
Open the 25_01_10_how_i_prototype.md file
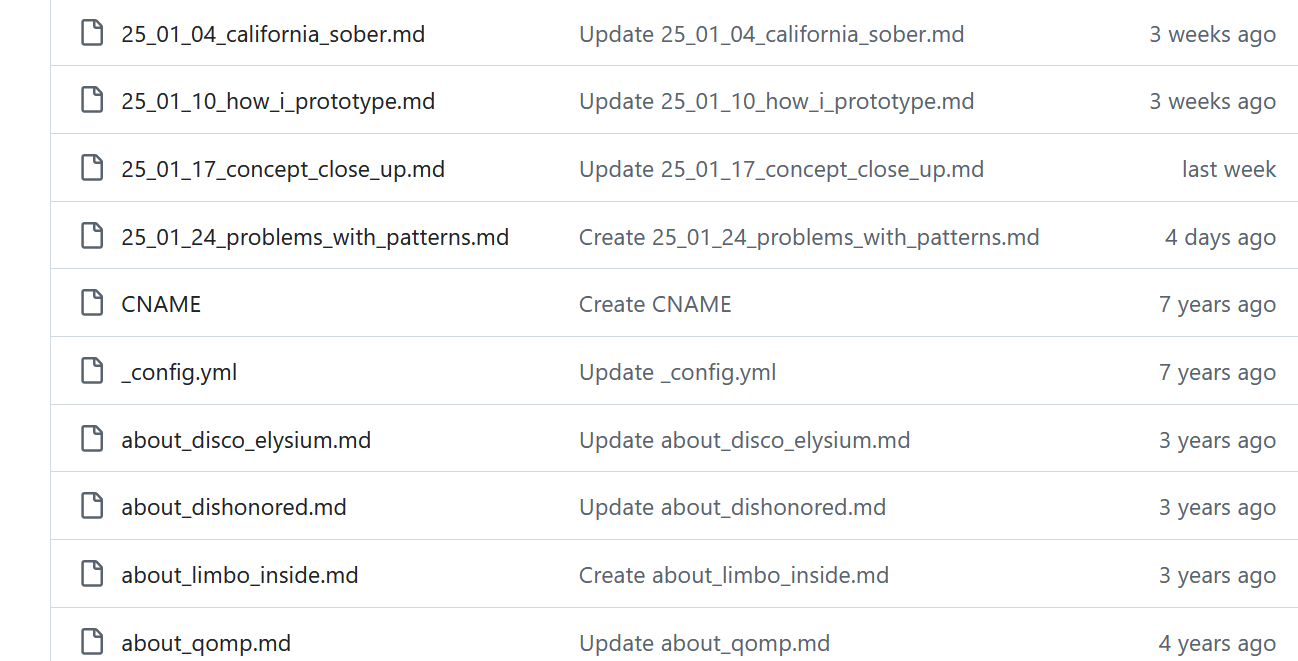[x=278, y=101]
